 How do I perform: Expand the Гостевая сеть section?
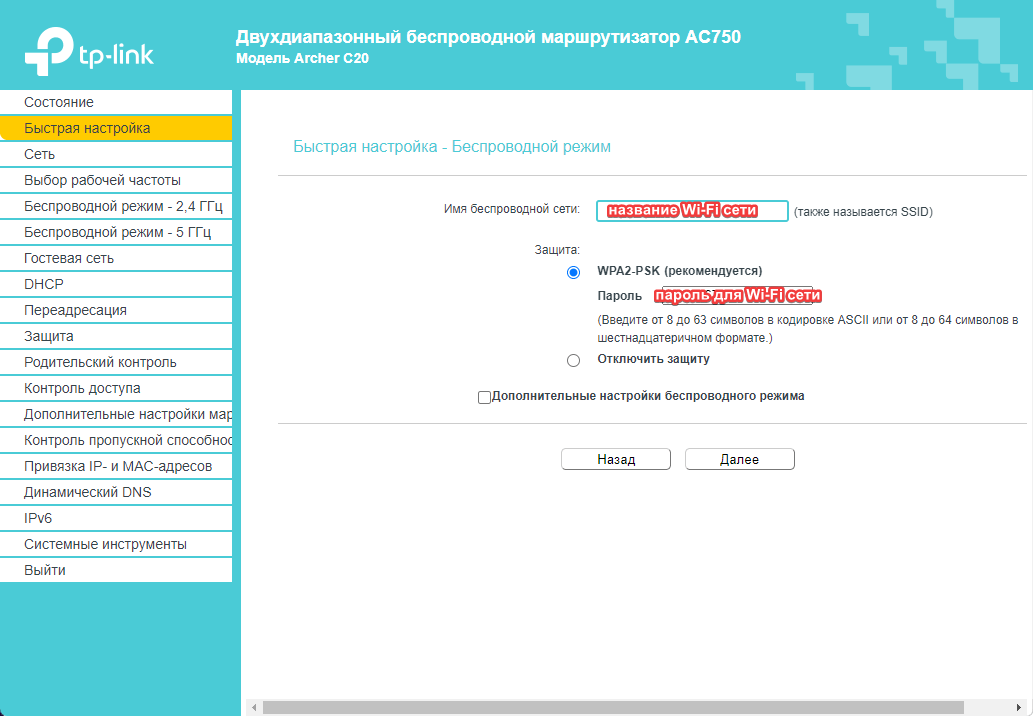point(69,258)
